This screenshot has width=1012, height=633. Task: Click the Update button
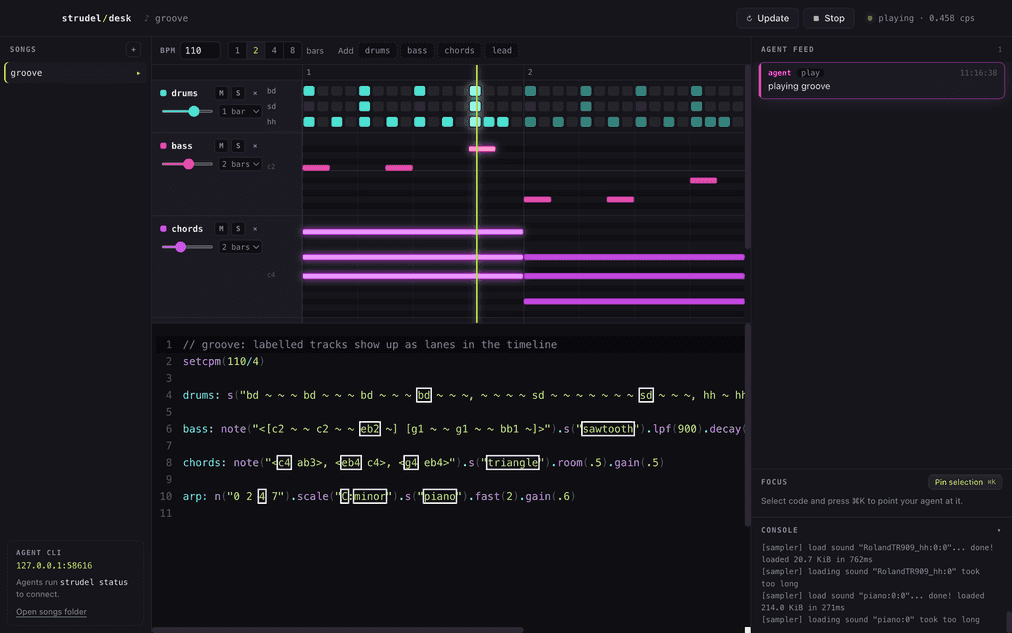(767, 18)
